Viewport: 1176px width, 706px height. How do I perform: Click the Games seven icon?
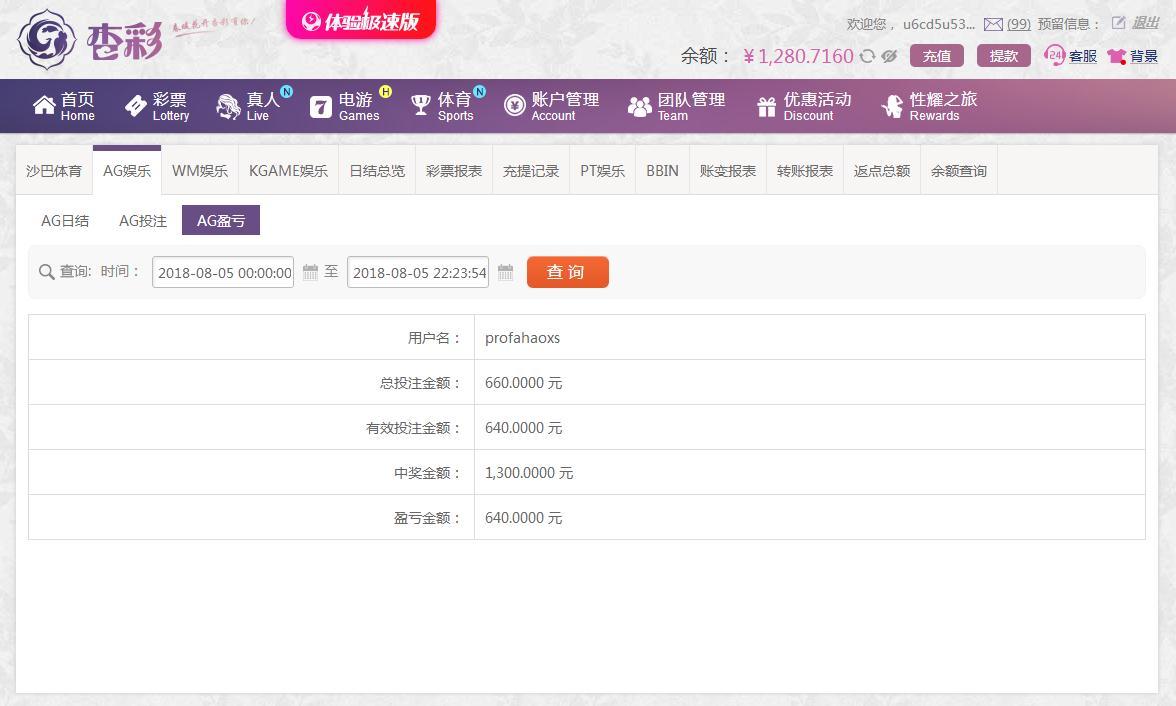(320, 107)
